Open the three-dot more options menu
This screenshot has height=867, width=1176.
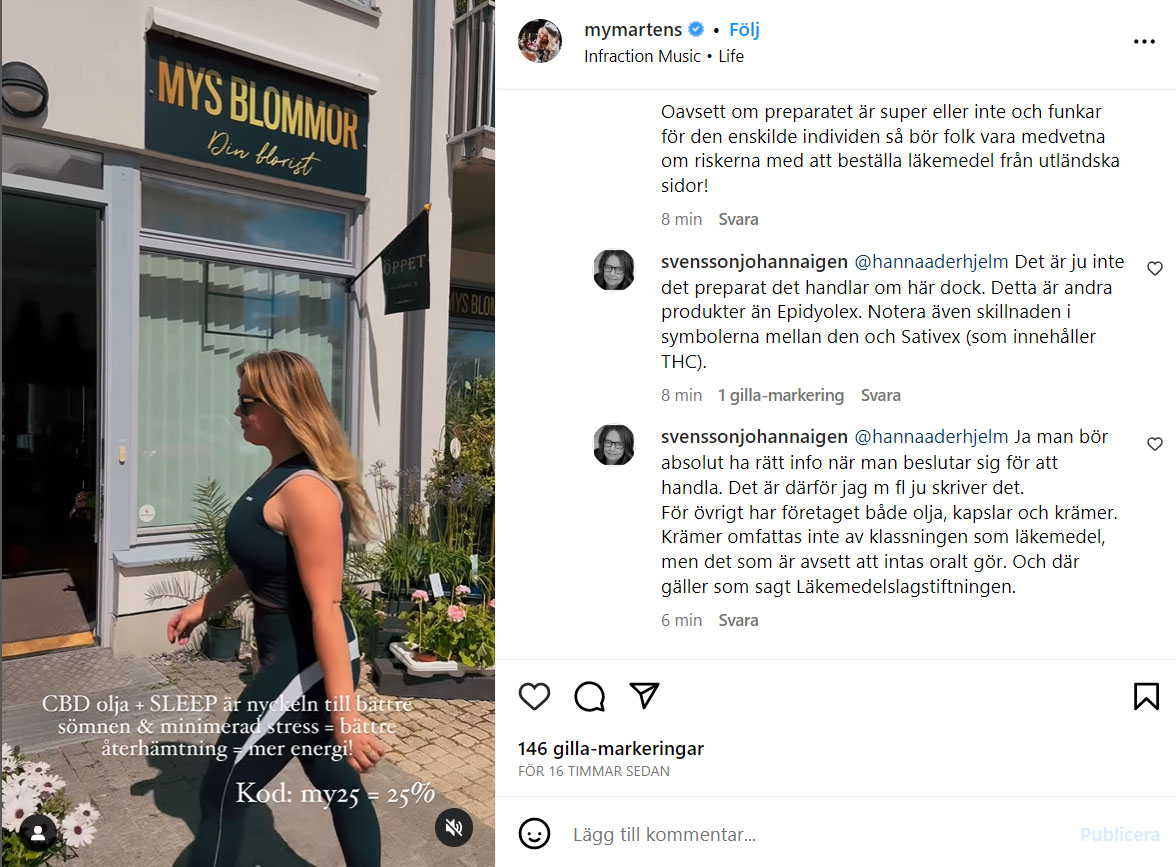1144,42
